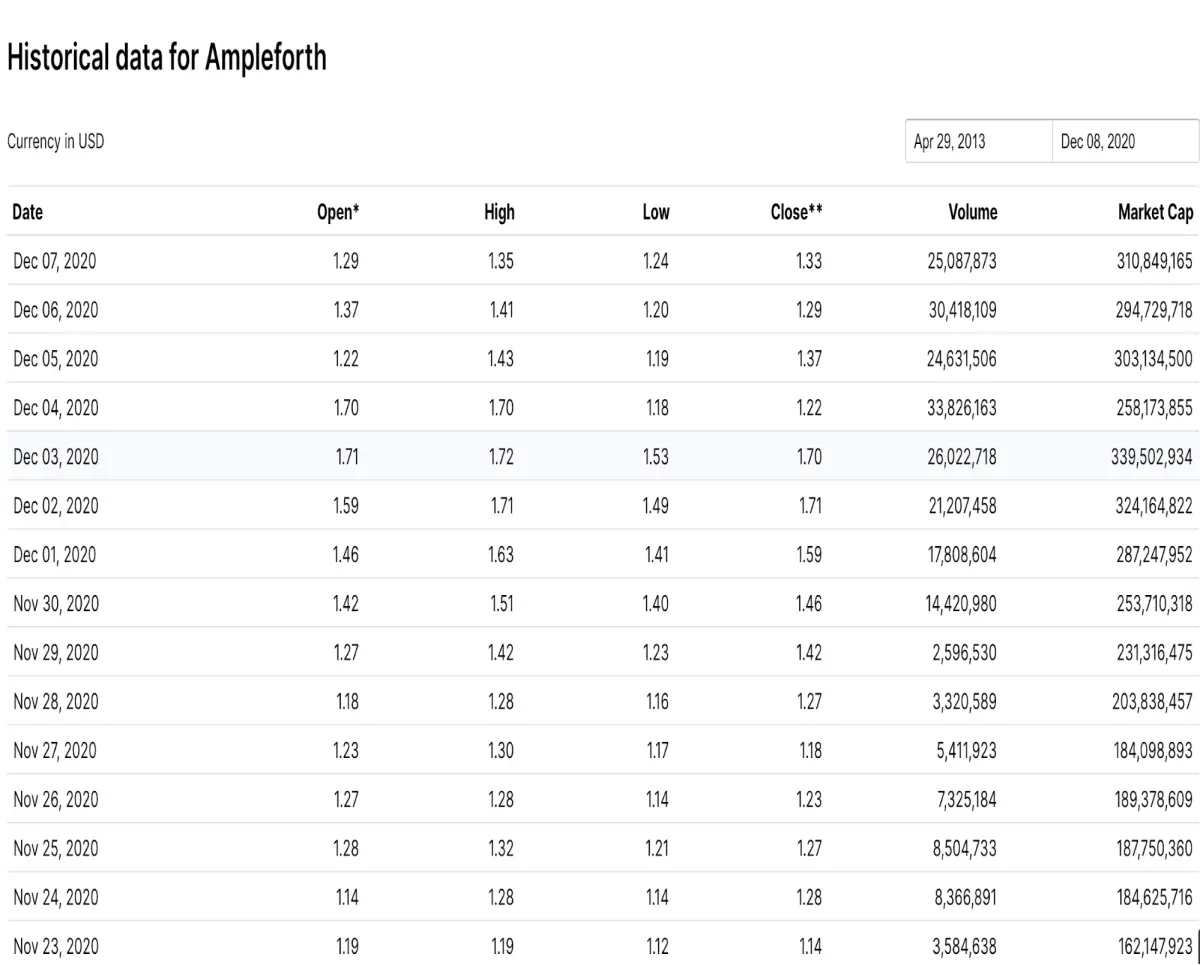Set start date field Apr 29, 2013
This screenshot has width=1200, height=965.
coord(979,142)
